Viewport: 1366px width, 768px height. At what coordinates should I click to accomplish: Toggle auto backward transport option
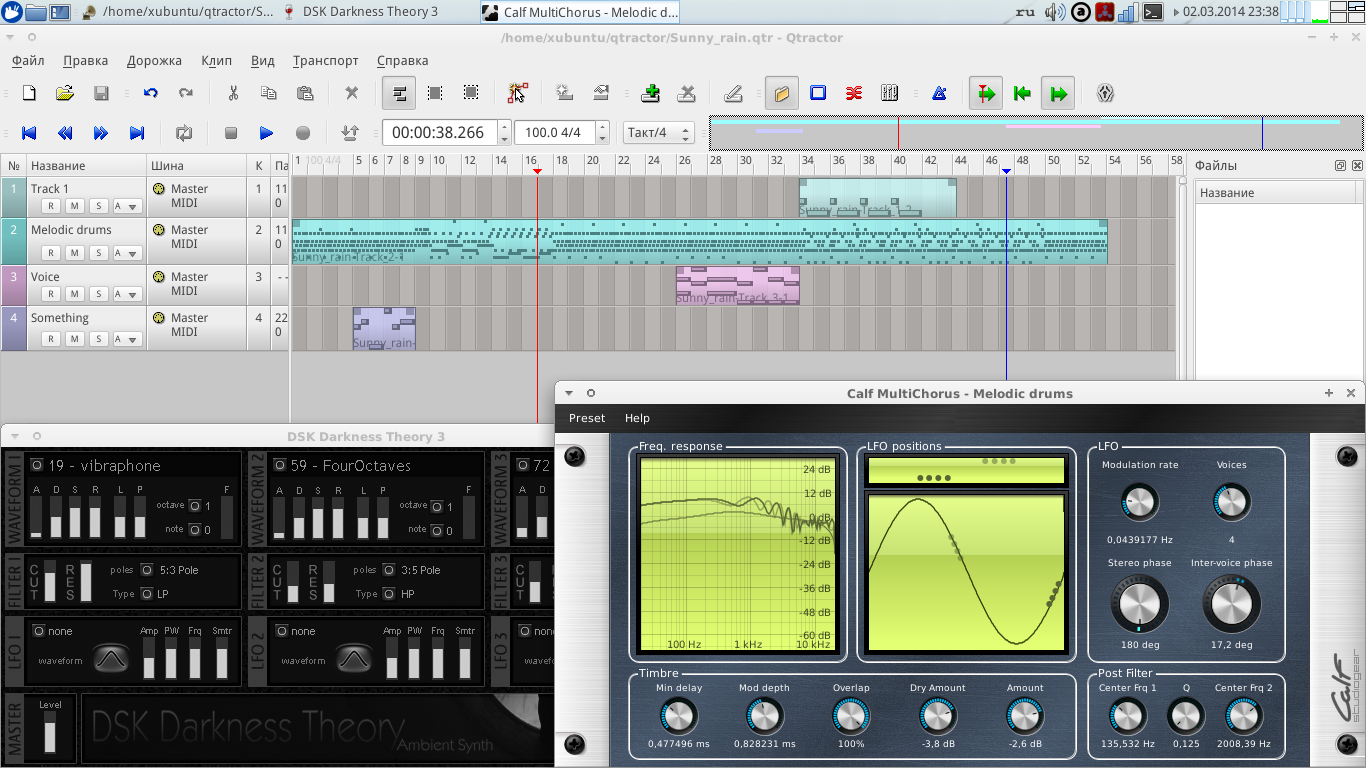pos(1022,93)
